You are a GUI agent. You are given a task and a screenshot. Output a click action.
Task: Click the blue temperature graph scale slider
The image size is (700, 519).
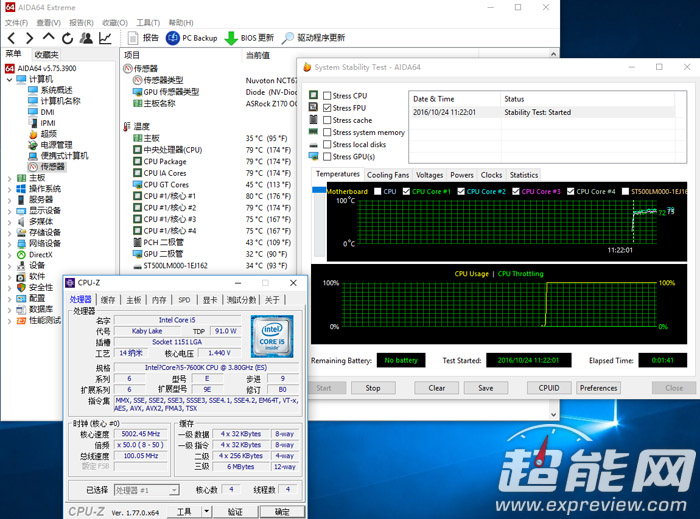319,190
